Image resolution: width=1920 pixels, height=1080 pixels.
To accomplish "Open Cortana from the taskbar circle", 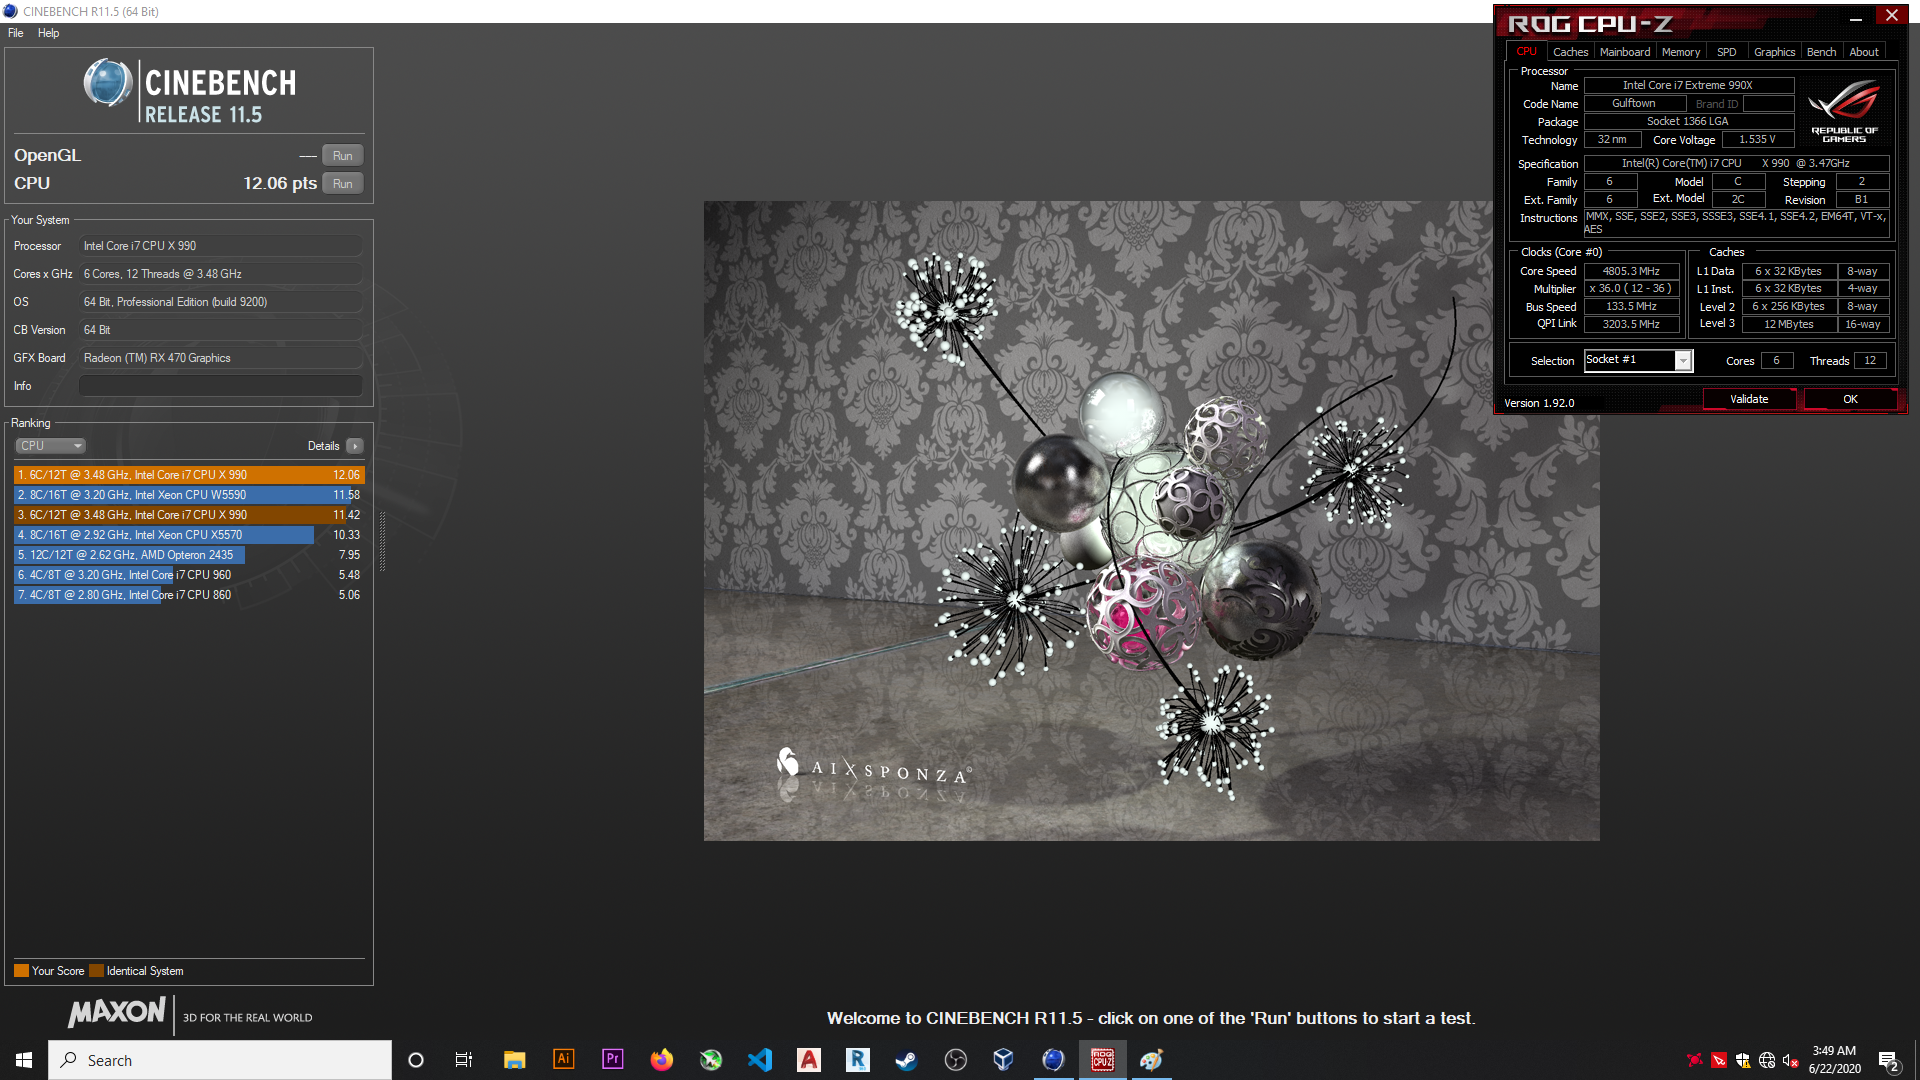I will click(x=416, y=1060).
